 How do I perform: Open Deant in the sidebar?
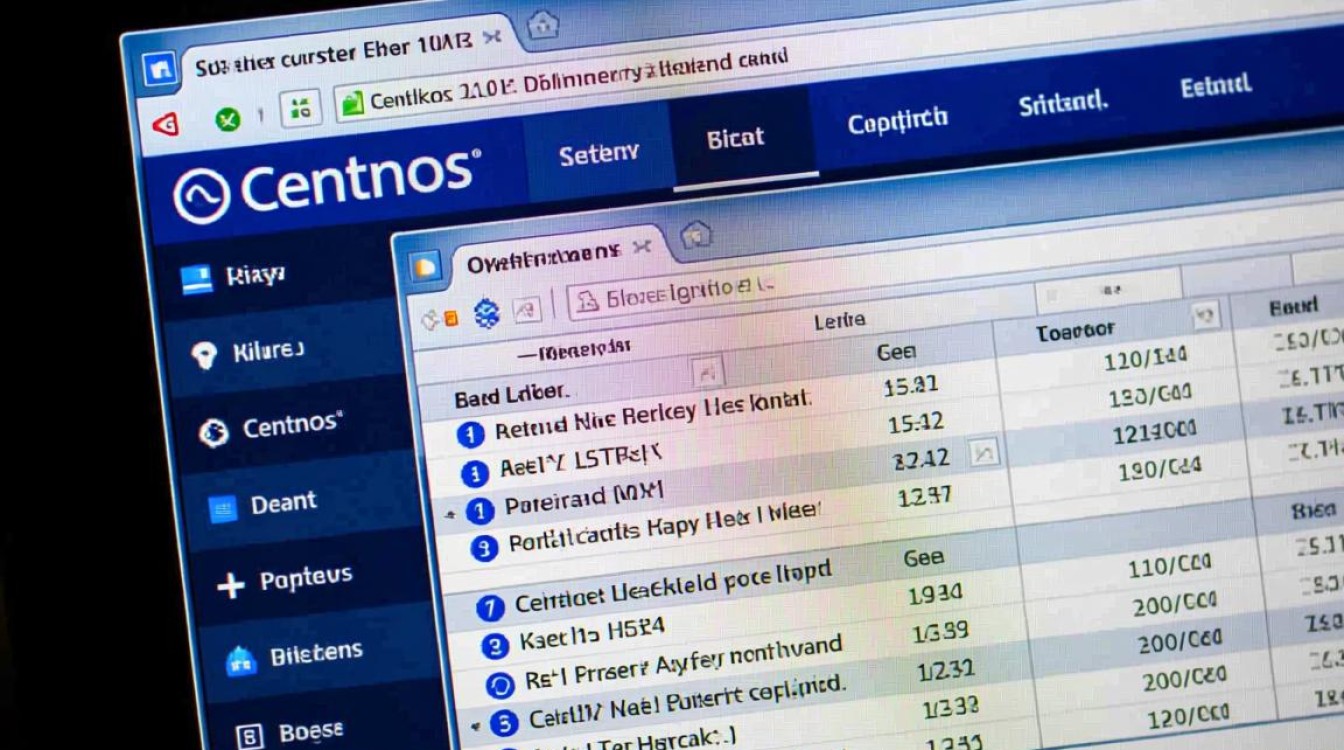[283, 503]
